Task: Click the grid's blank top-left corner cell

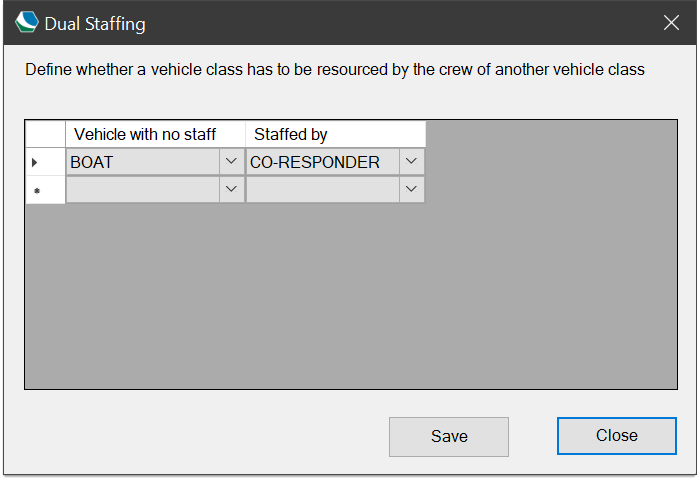Action: click(x=46, y=134)
